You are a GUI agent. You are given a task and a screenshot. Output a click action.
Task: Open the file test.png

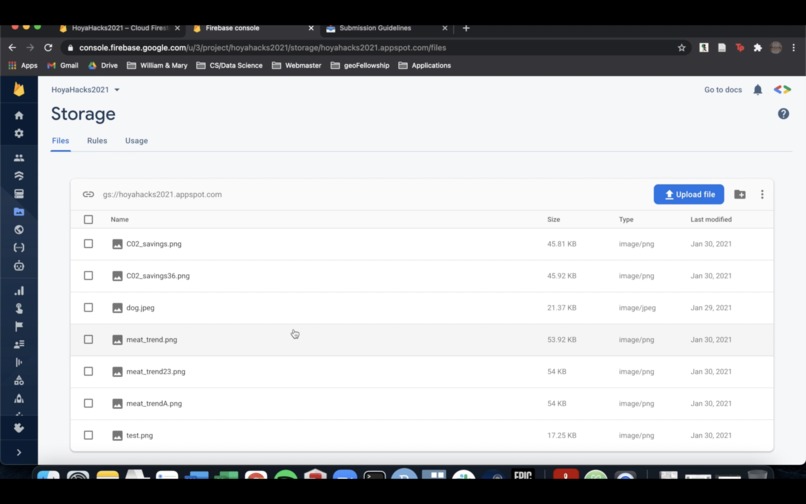[139, 436]
